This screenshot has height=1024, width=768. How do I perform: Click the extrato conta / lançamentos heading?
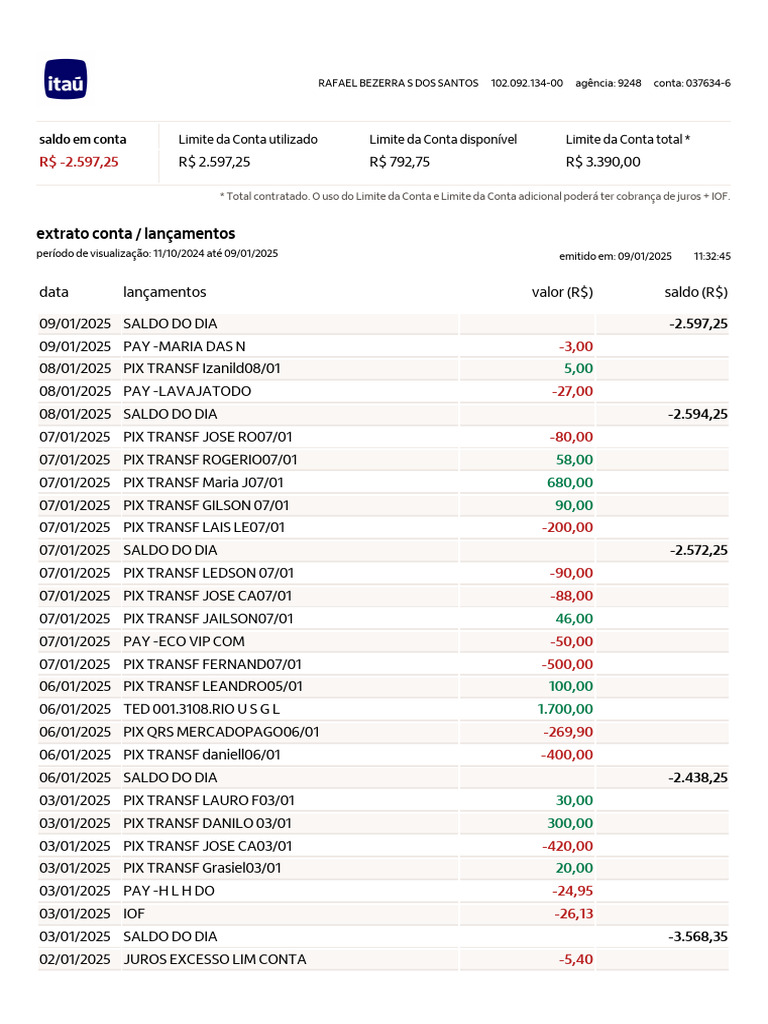(x=135, y=233)
